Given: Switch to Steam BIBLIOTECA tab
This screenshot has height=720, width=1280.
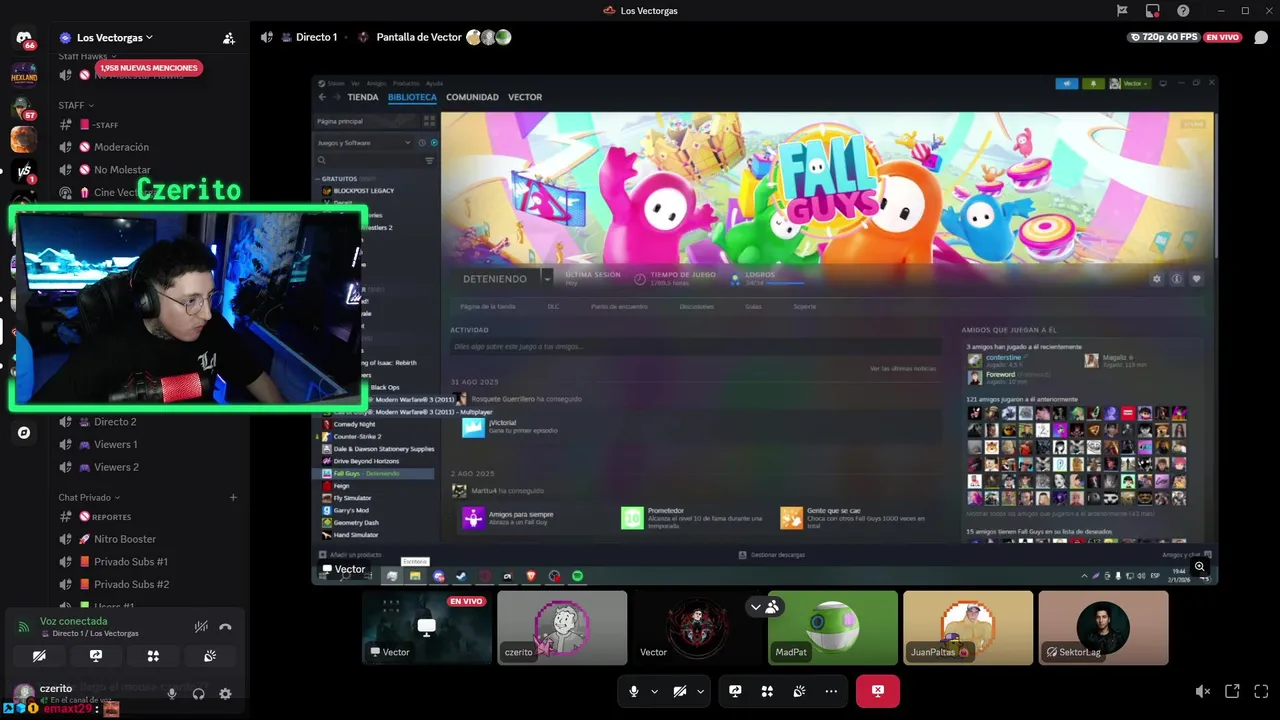Looking at the screenshot, I should pyautogui.click(x=412, y=97).
